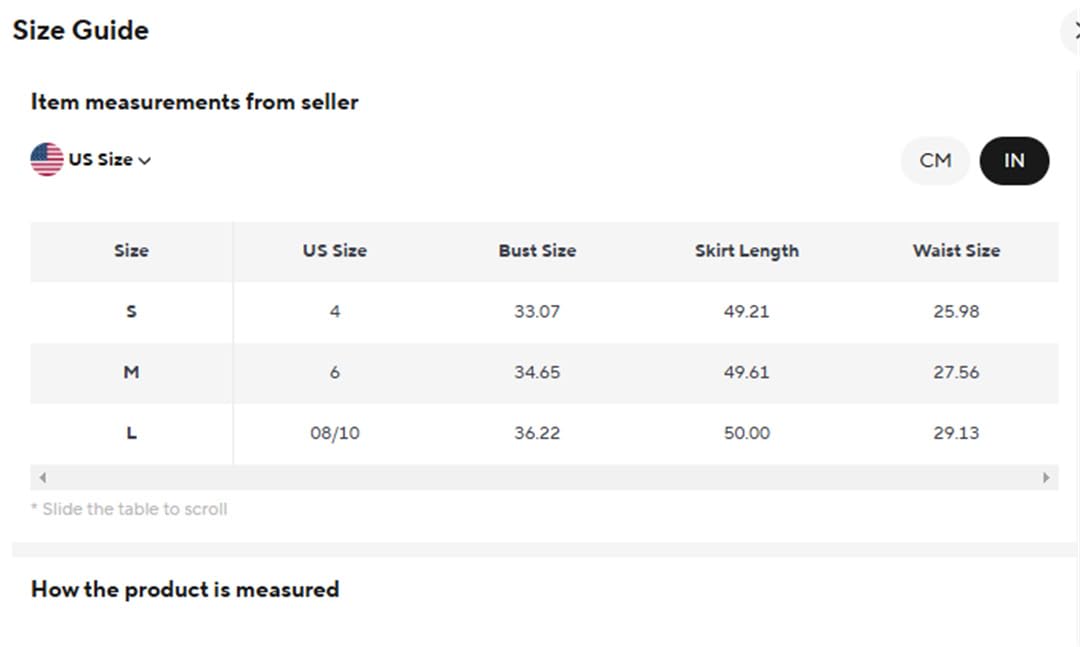Click the US Size label text

coord(101,160)
